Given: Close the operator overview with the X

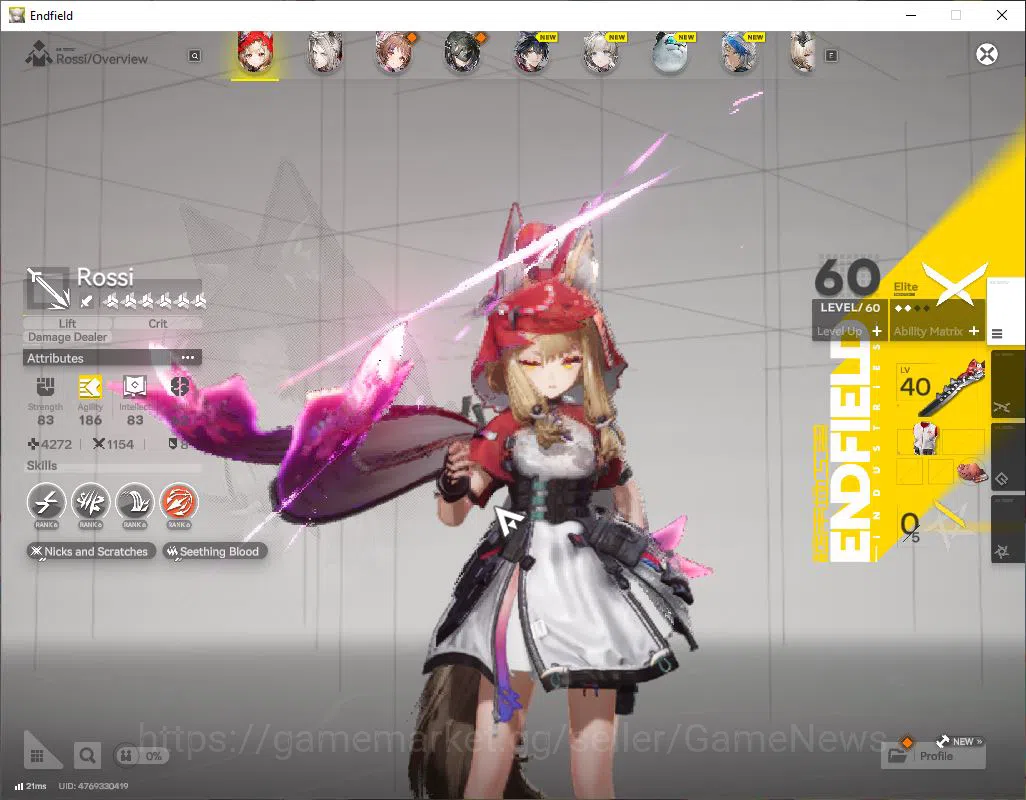Looking at the screenshot, I should 987,54.
